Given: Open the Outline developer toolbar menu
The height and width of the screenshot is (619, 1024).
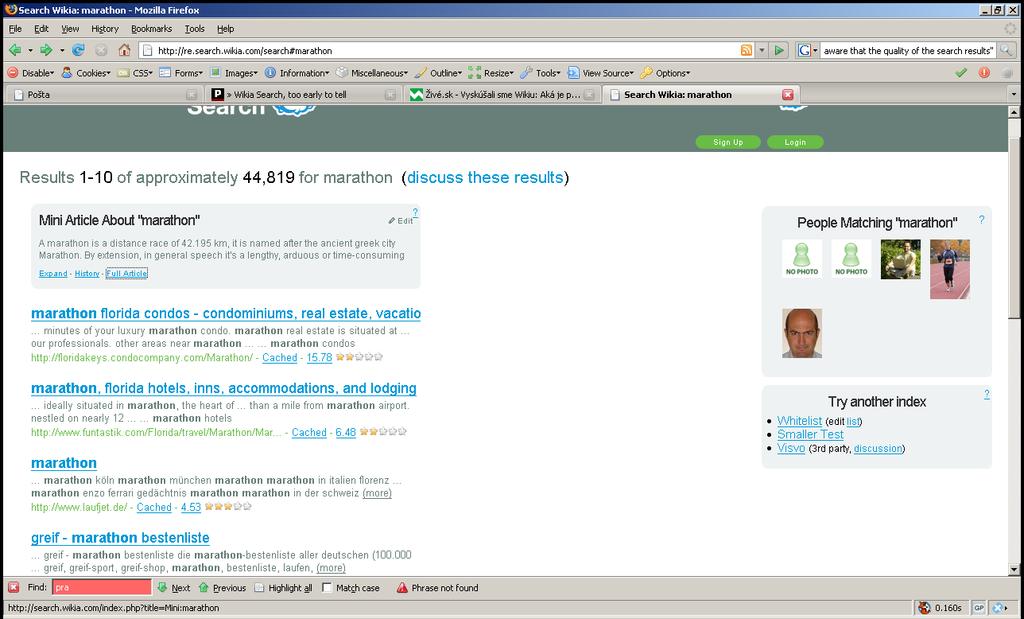Looking at the screenshot, I should [x=438, y=73].
